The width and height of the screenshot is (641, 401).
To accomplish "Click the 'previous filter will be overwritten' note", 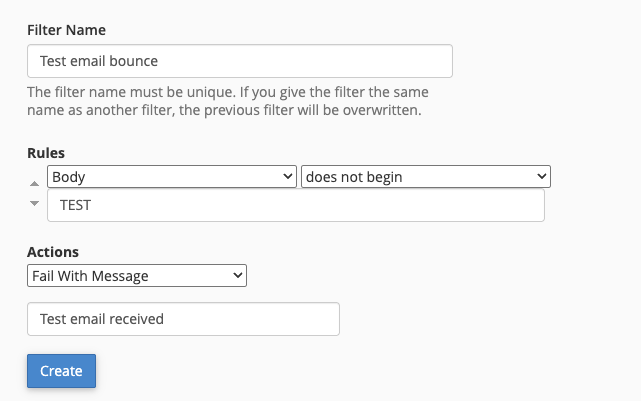I will [x=313, y=110].
